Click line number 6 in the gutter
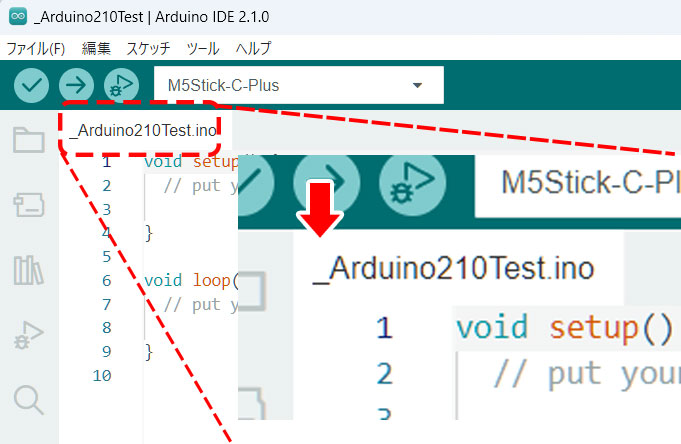The width and height of the screenshot is (681, 444). click(107, 281)
